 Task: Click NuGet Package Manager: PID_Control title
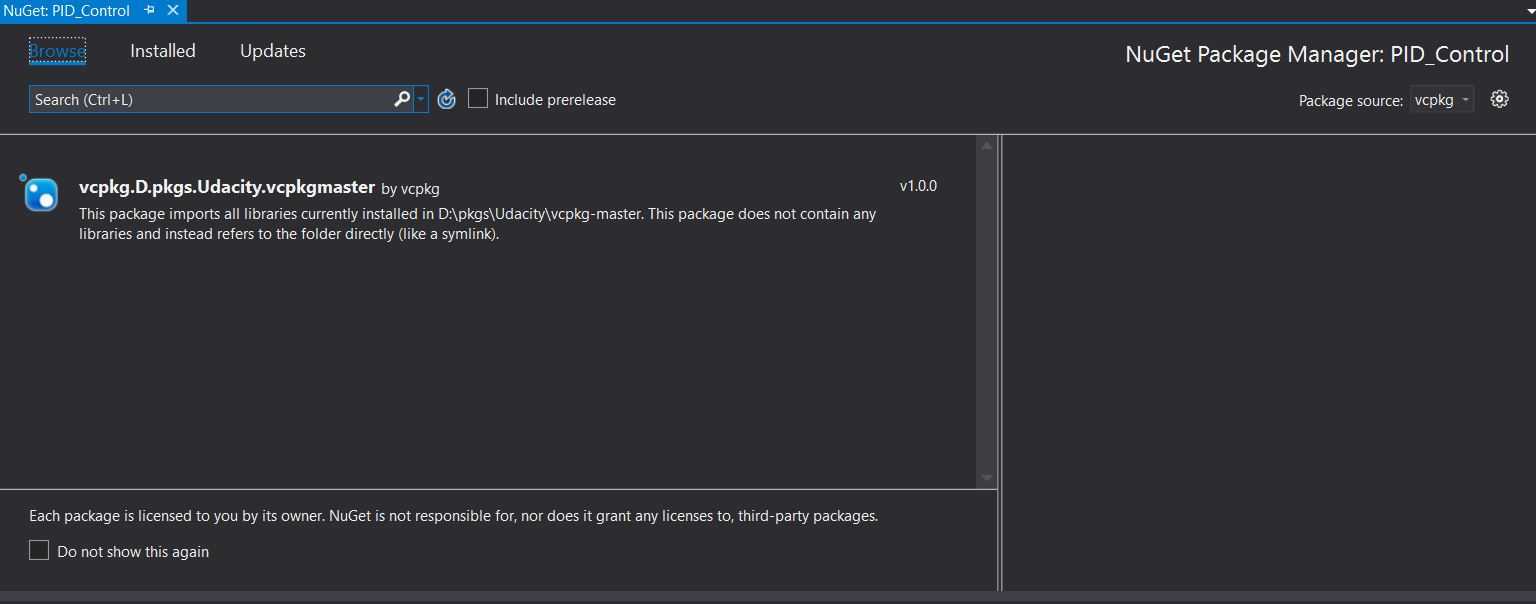[1317, 54]
